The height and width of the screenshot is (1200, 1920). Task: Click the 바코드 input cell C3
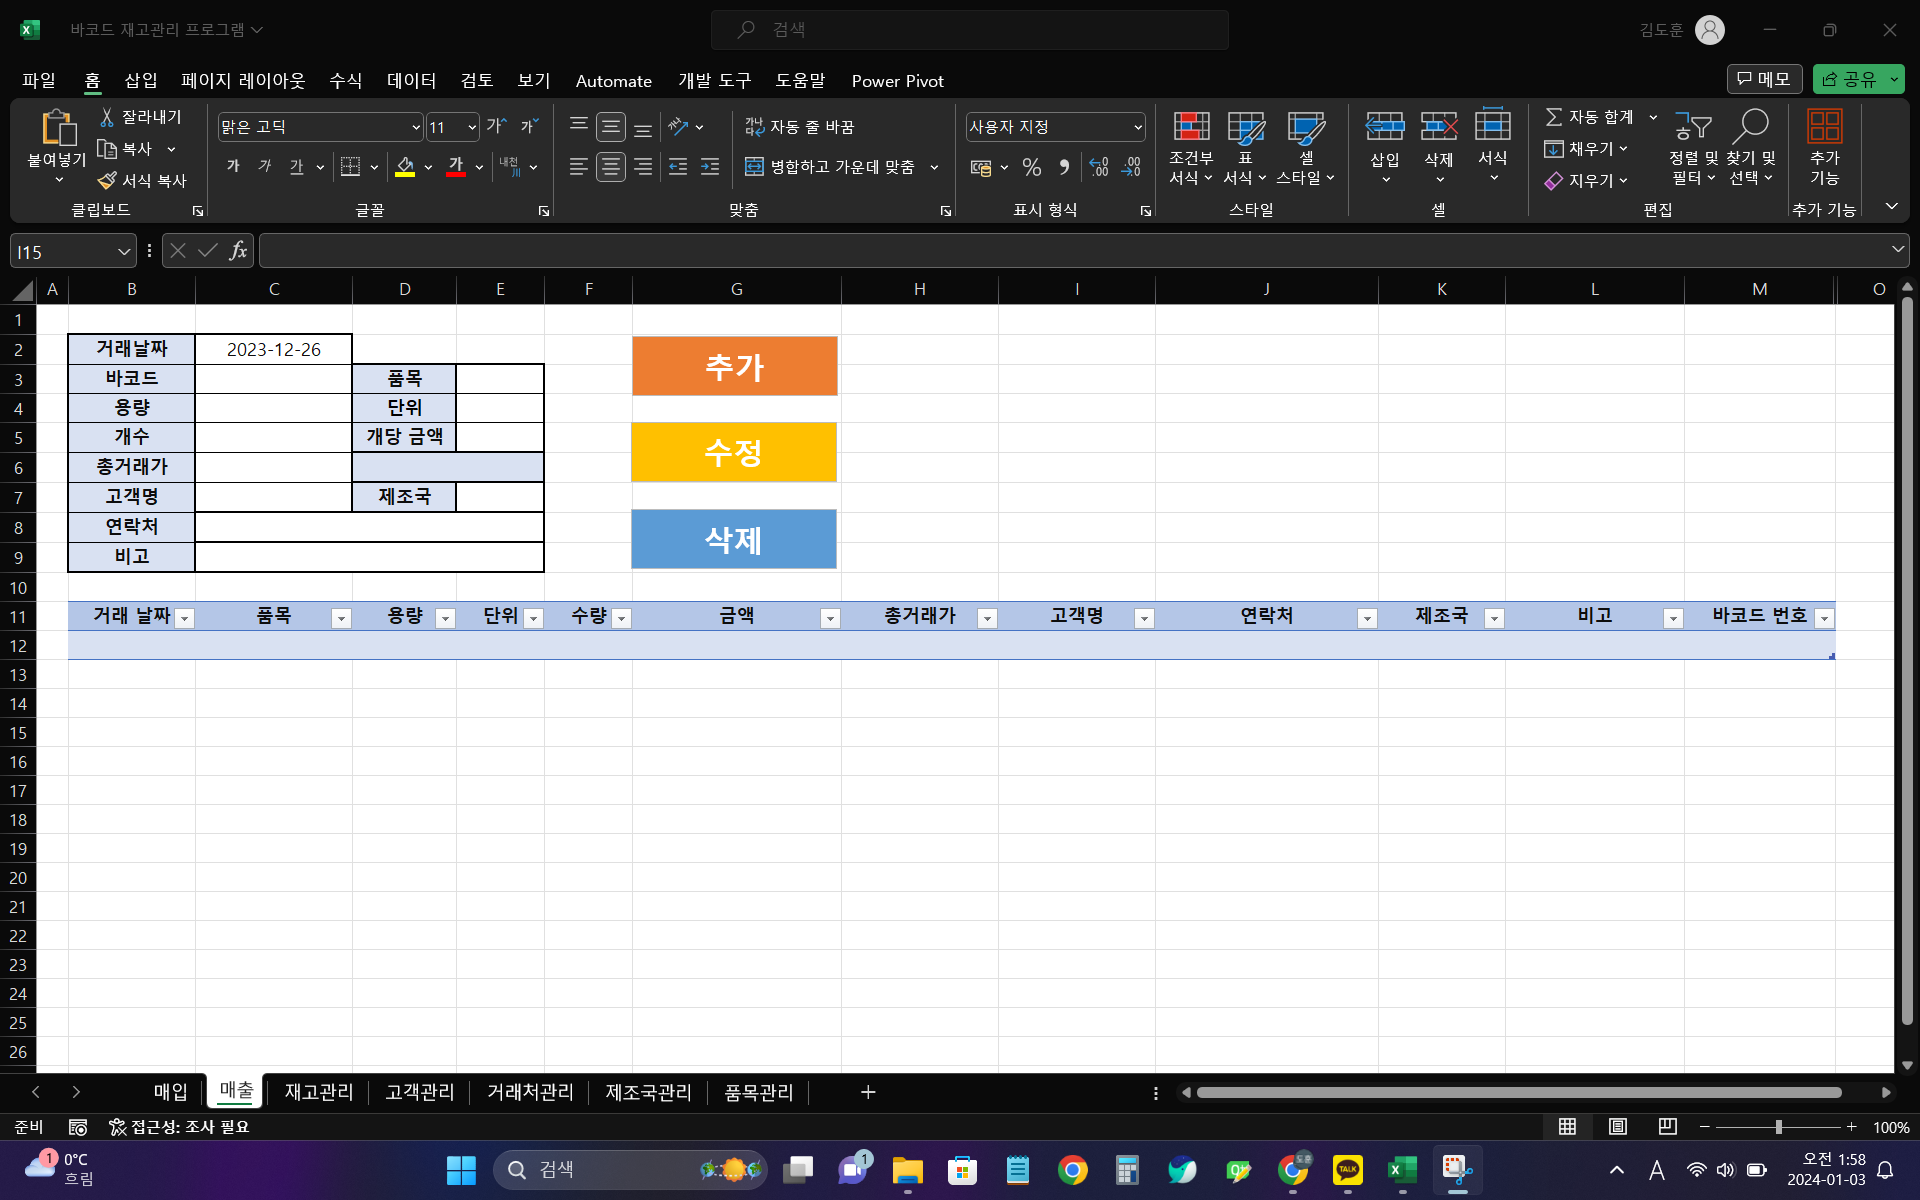point(273,379)
